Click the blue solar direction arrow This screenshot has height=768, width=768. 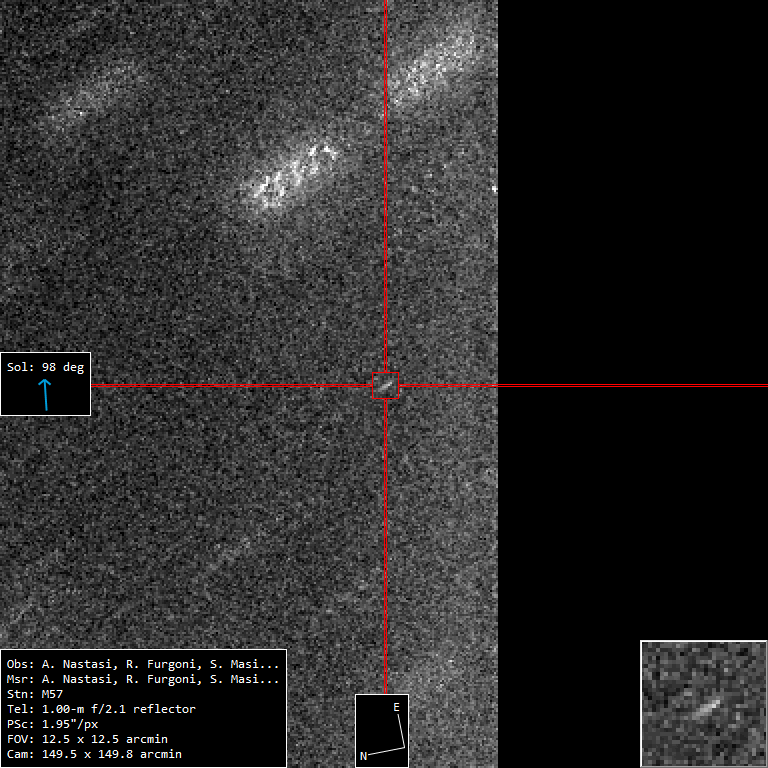45,395
